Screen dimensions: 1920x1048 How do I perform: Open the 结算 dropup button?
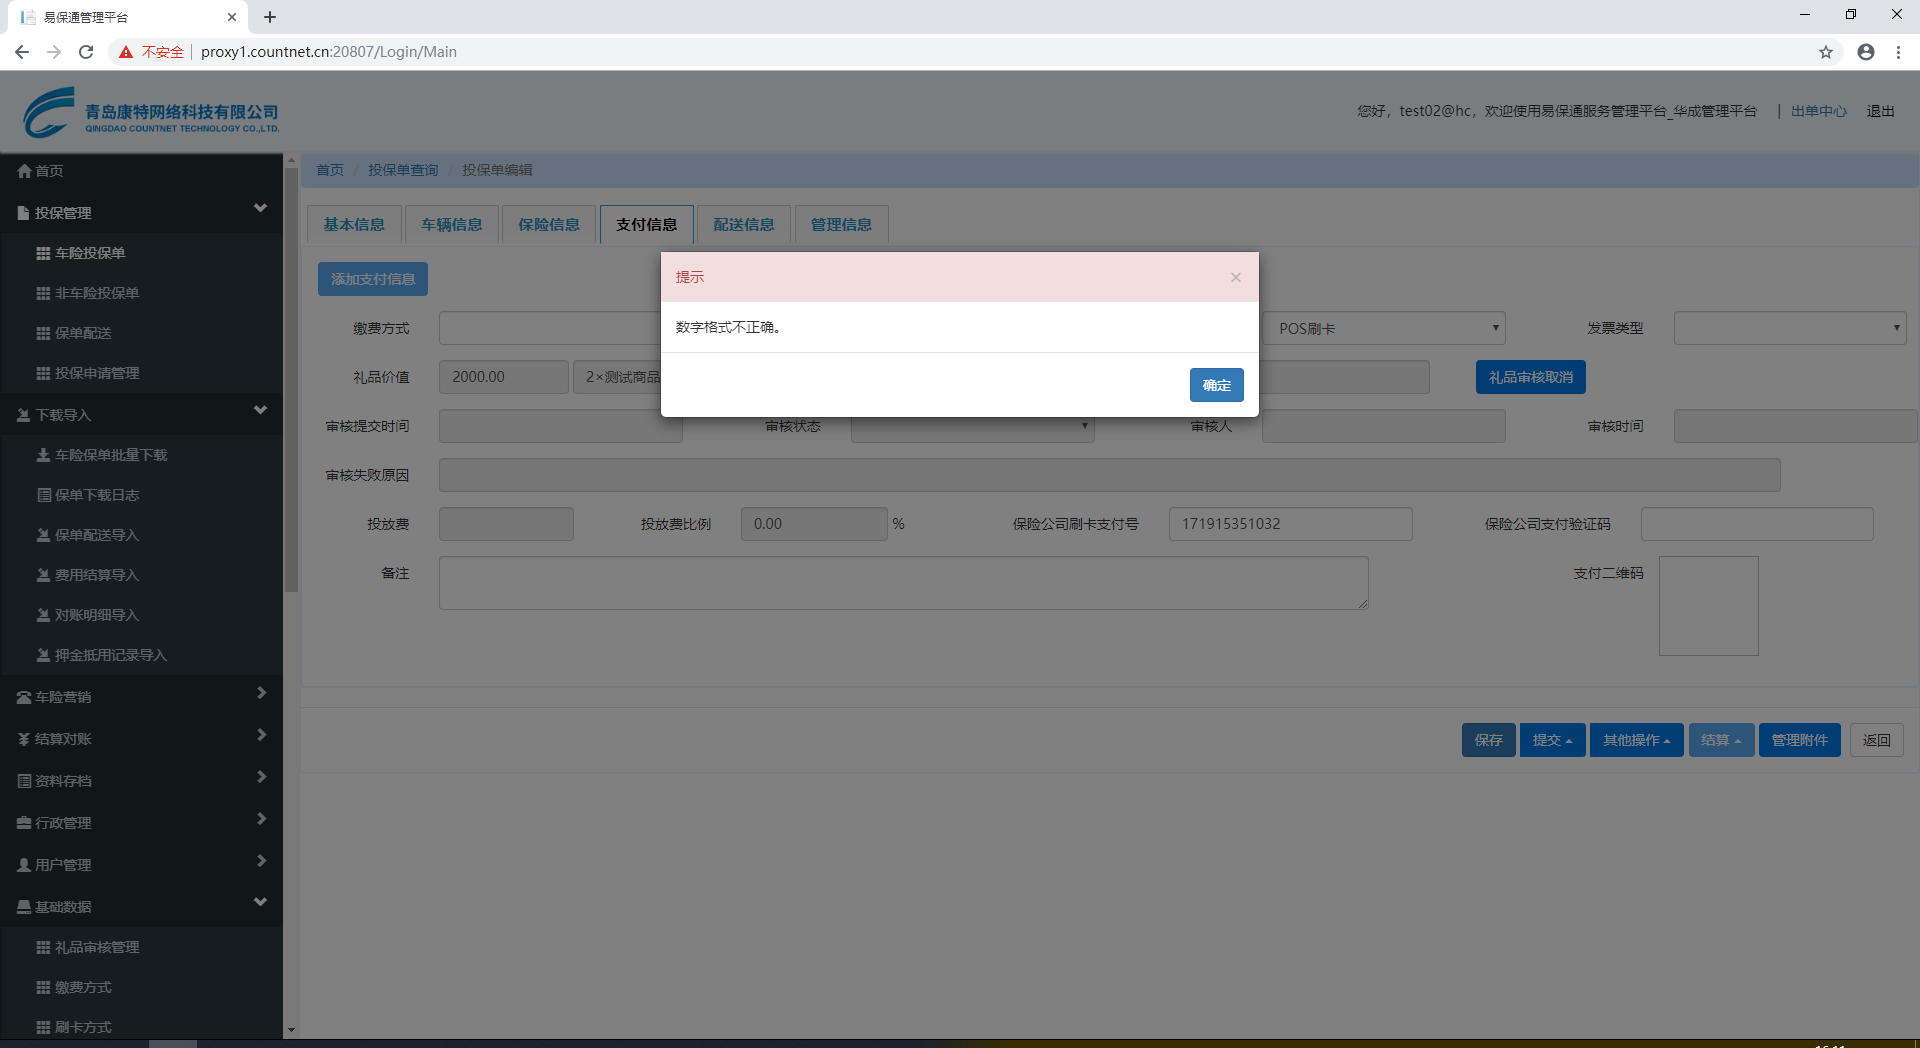1722,740
